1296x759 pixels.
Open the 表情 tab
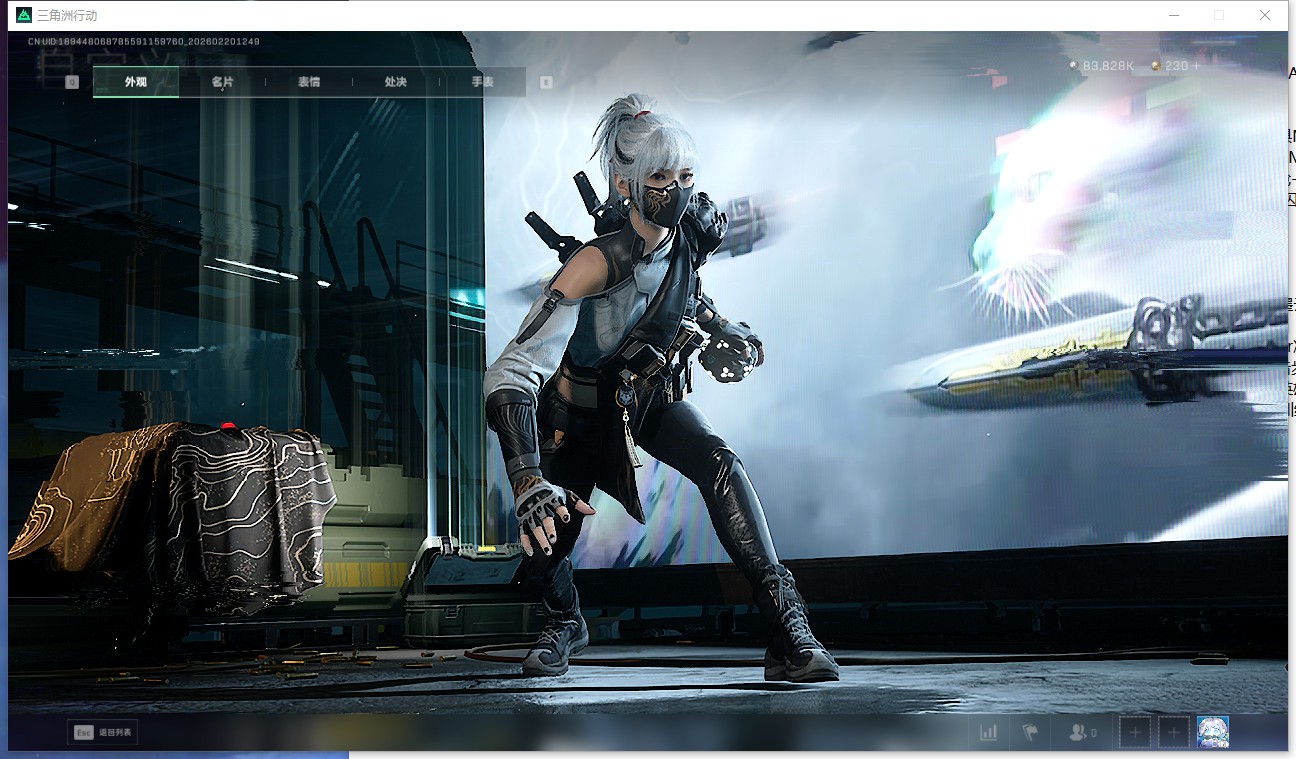coord(309,82)
